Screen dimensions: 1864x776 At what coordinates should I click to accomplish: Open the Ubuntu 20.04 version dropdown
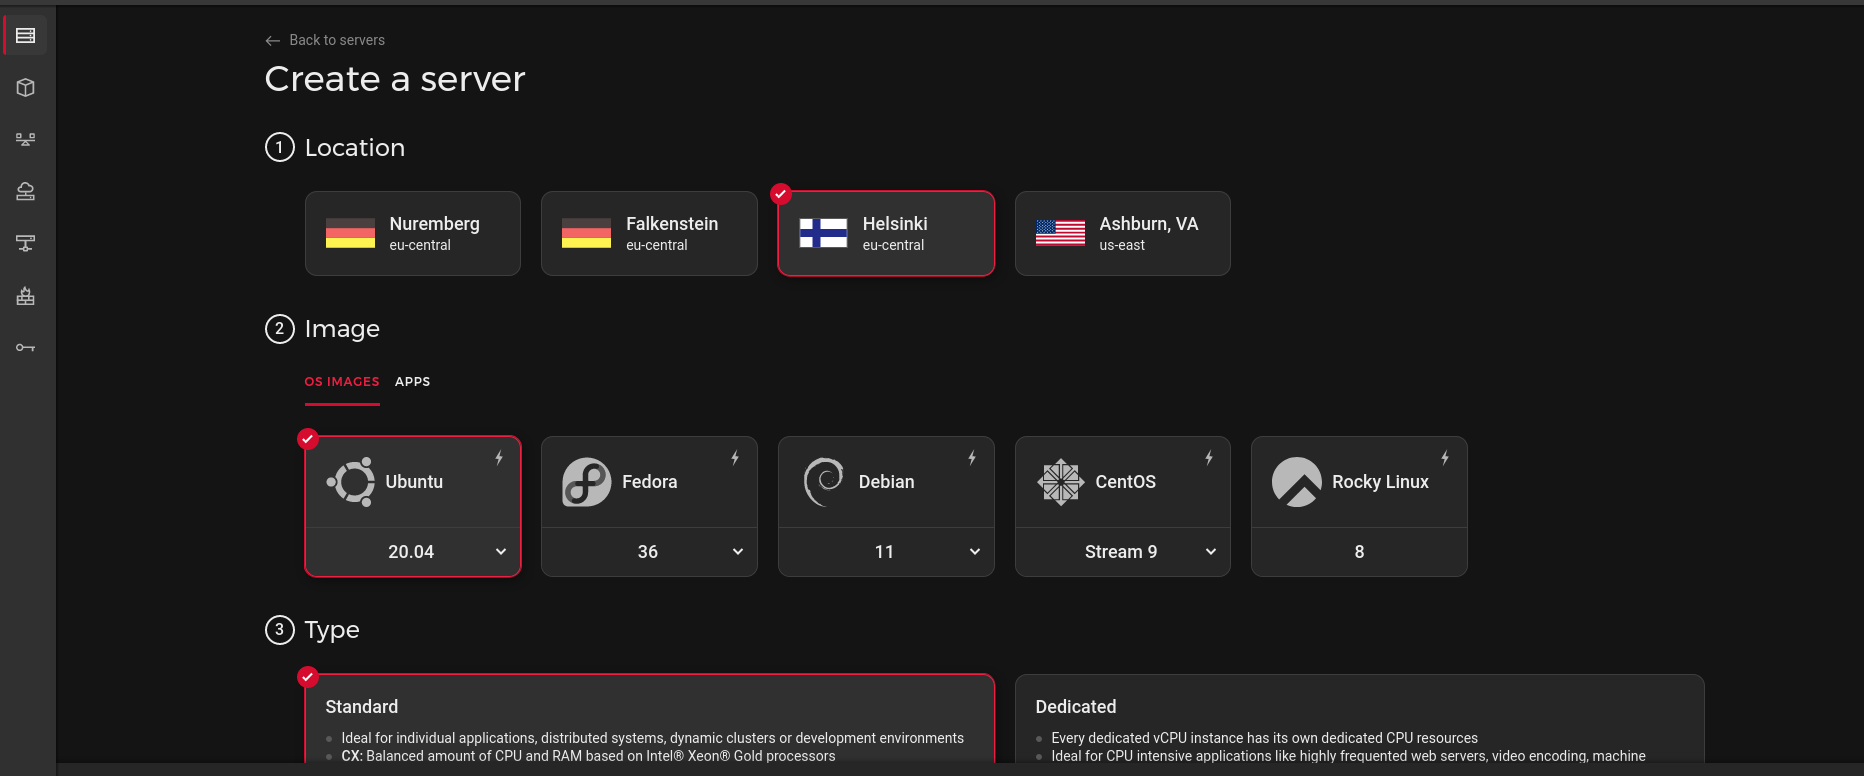(x=413, y=552)
